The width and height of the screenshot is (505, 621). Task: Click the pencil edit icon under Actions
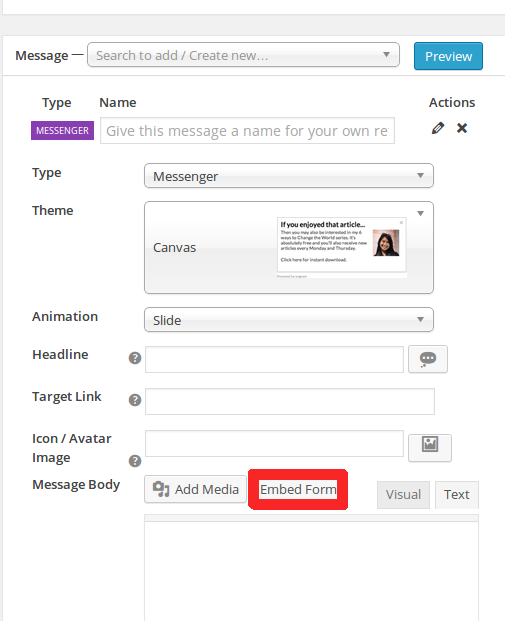click(x=438, y=128)
